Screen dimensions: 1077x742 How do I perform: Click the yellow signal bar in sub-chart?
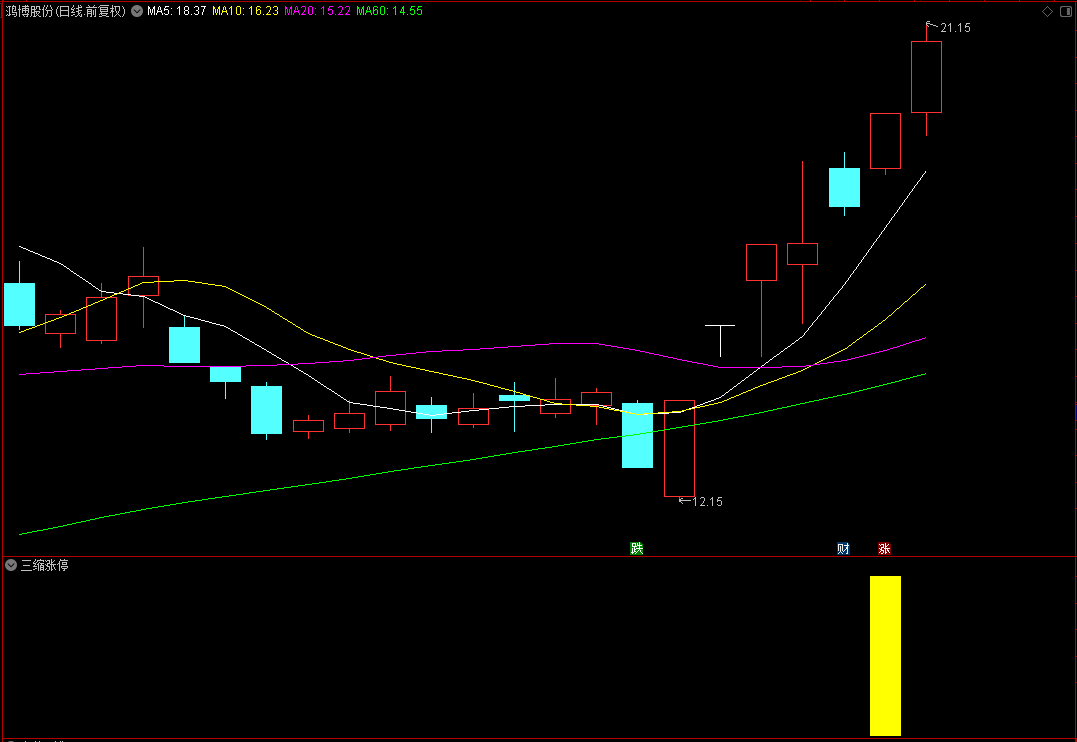[x=885, y=655]
